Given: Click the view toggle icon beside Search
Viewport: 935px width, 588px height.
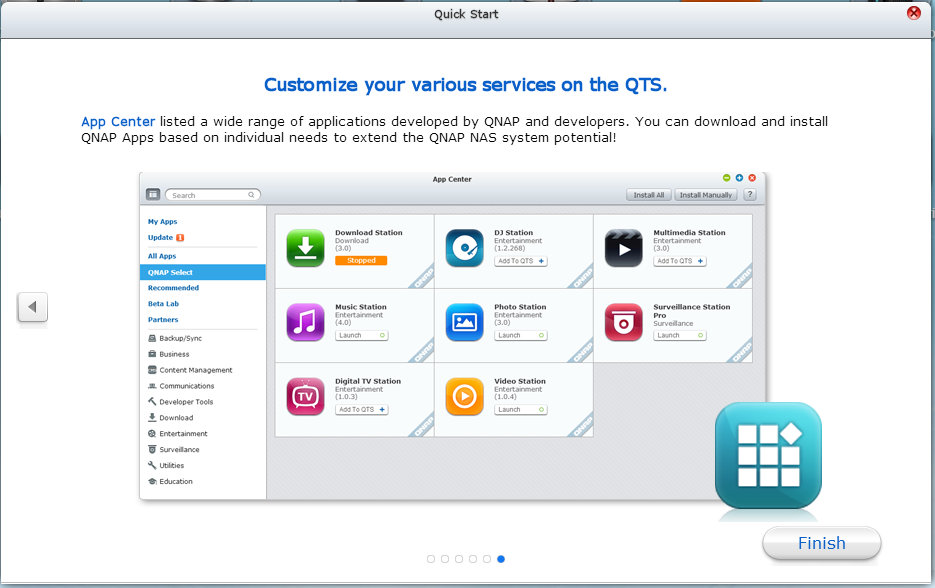Looking at the screenshot, I should click(153, 194).
